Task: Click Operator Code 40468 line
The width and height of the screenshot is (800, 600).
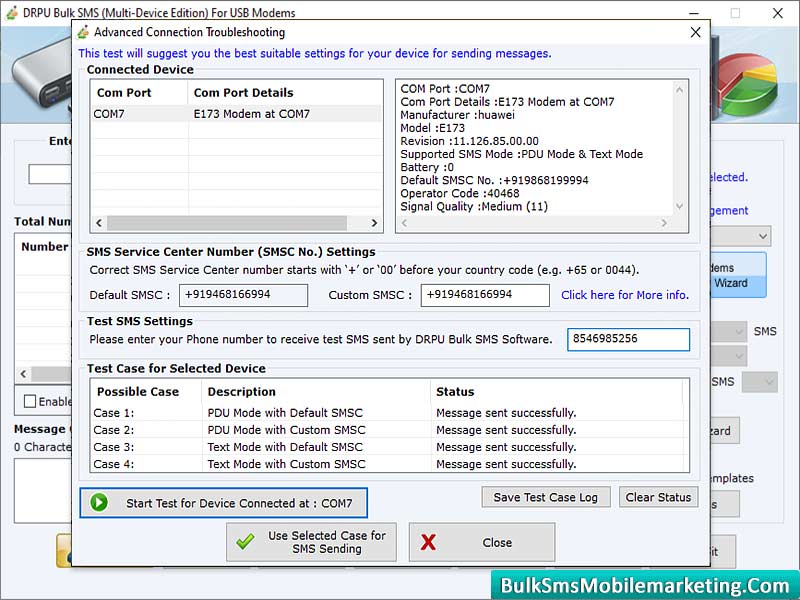Action: (x=460, y=193)
